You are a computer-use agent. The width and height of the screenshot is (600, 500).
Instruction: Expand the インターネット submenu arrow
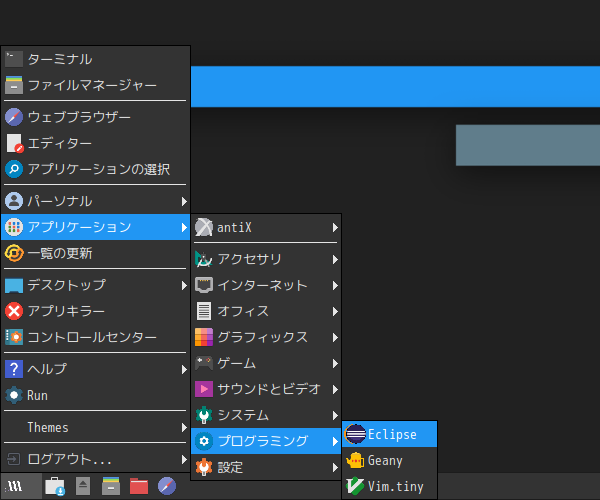coord(335,285)
